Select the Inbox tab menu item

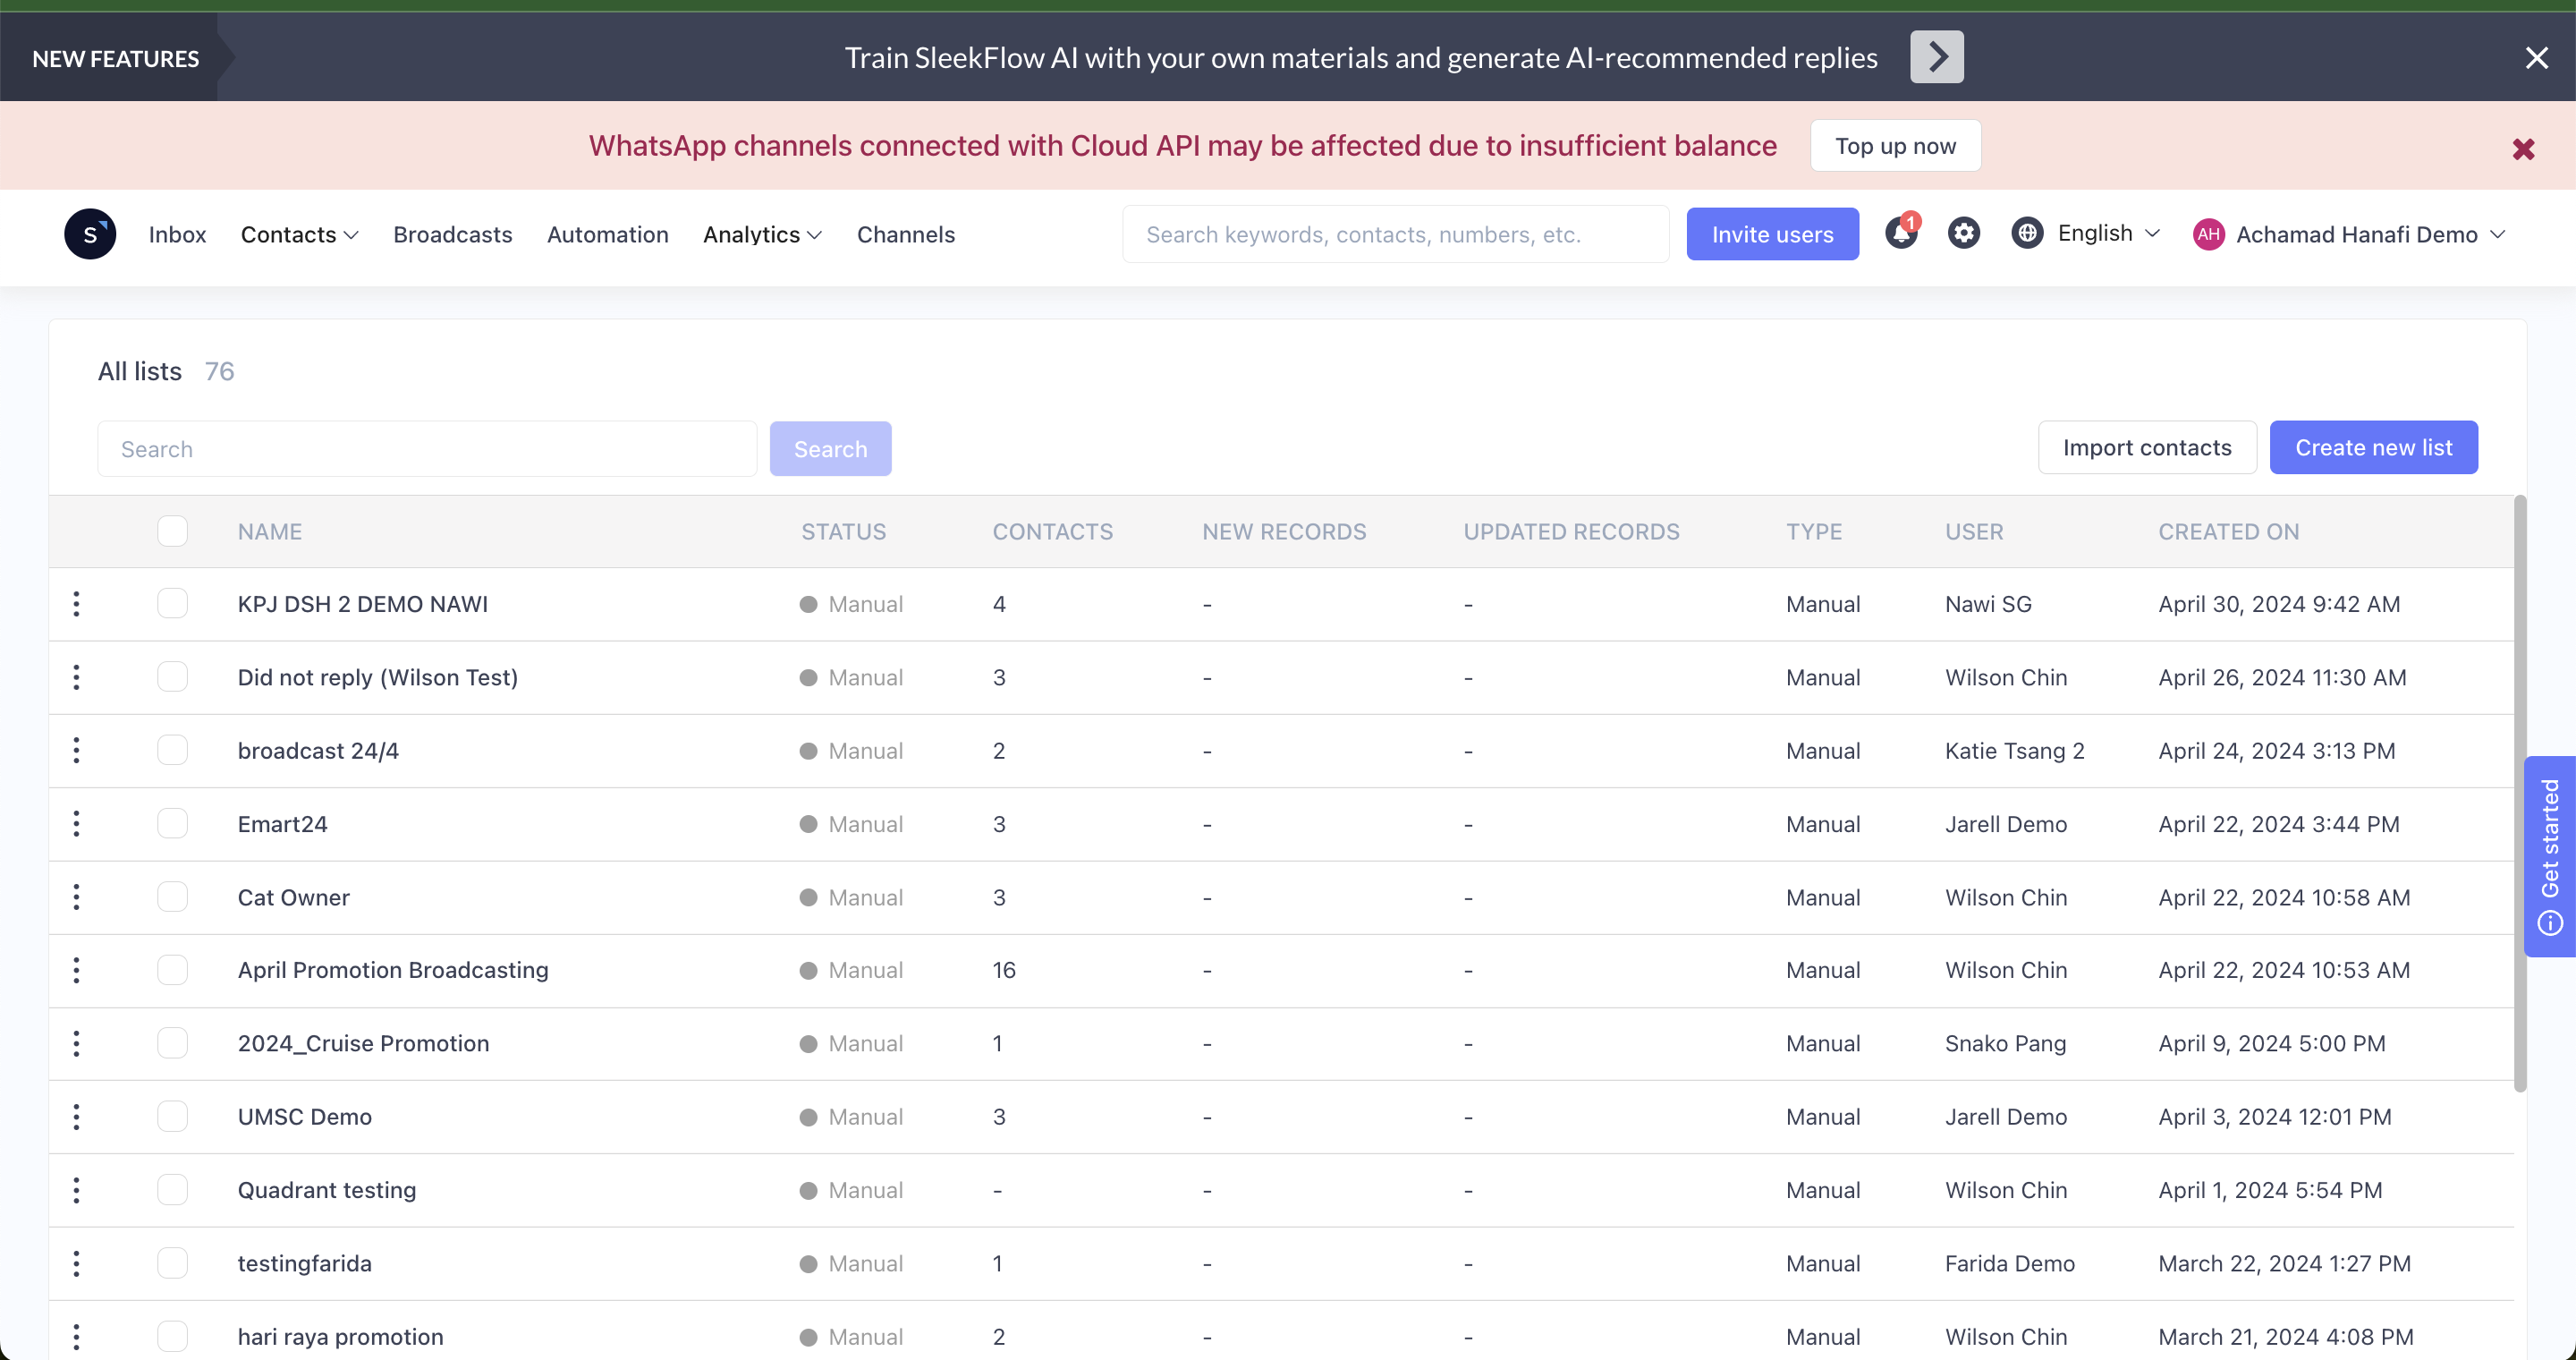coord(179,235)
